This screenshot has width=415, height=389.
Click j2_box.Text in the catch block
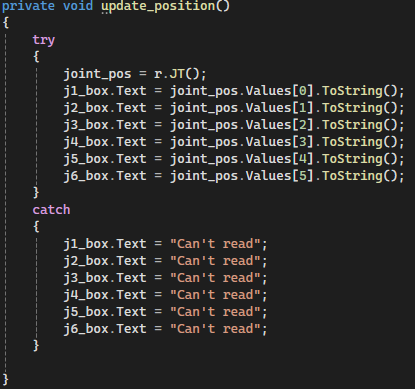[x=105, y=261]
